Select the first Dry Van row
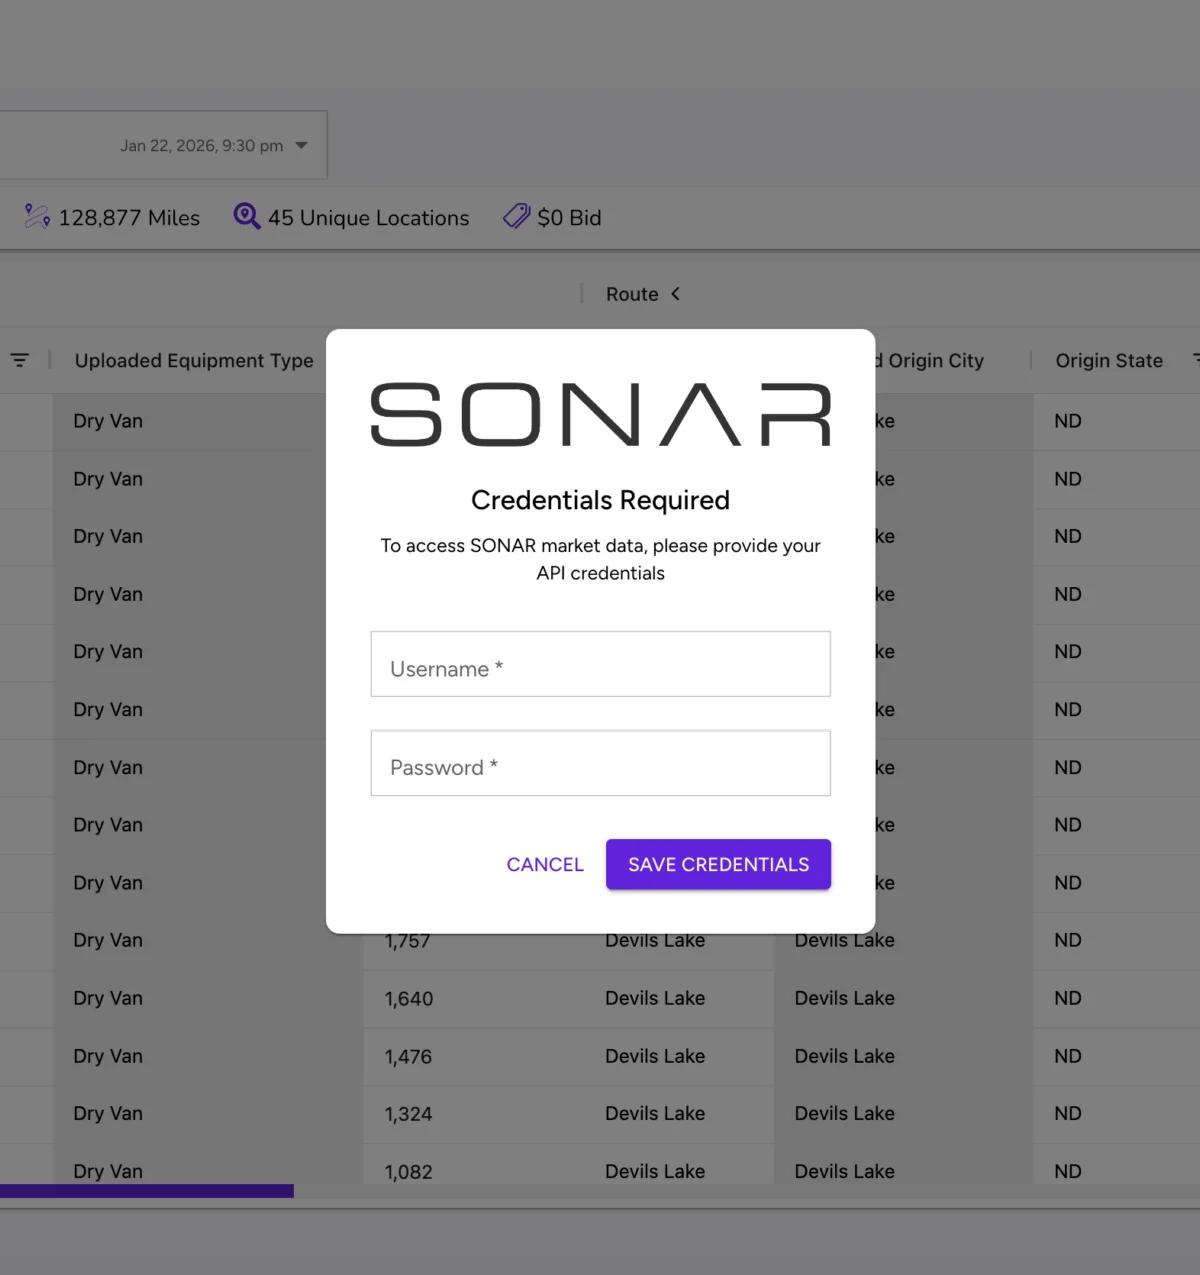1200x1275 pixels. point(107,421)
